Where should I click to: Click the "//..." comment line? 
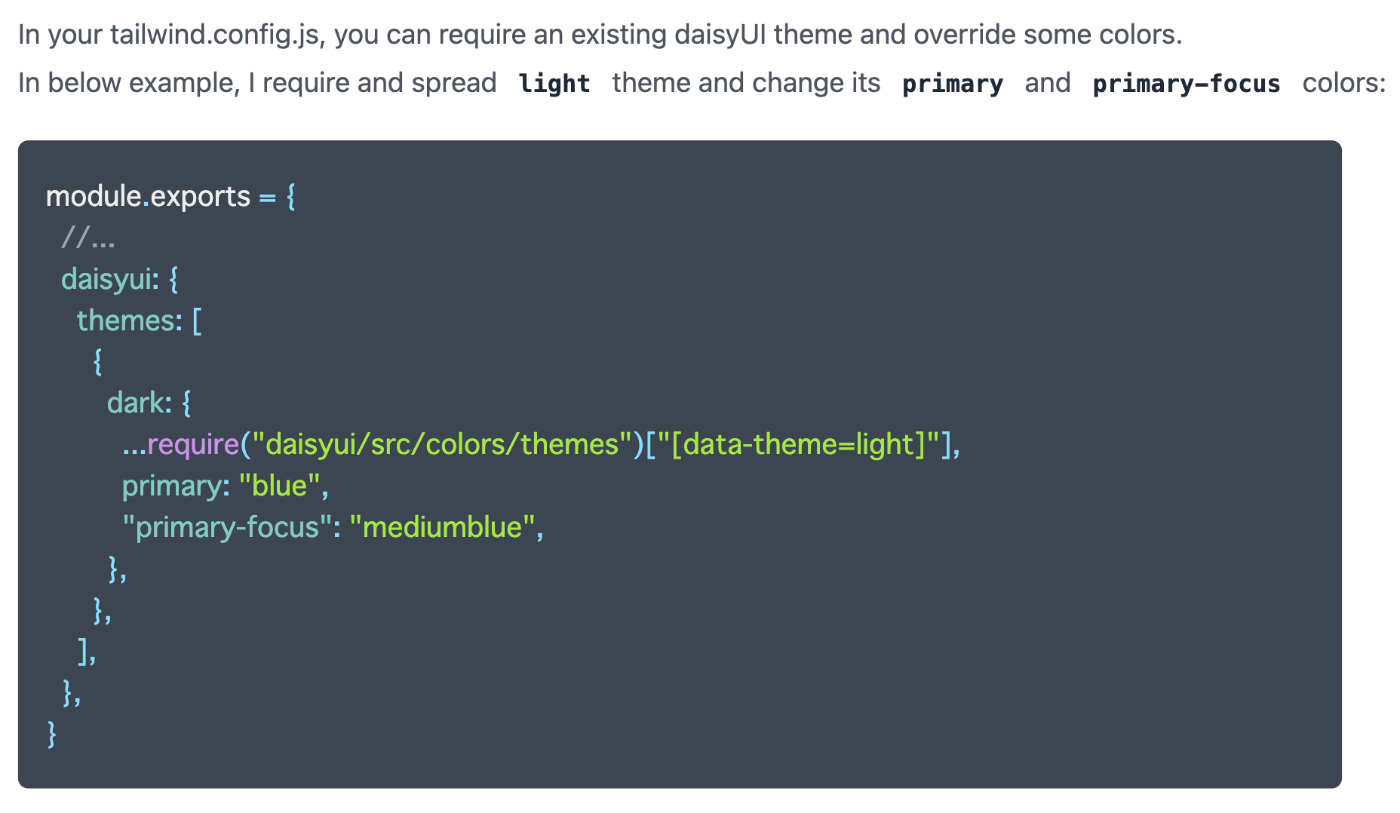[x=87, y=237]
